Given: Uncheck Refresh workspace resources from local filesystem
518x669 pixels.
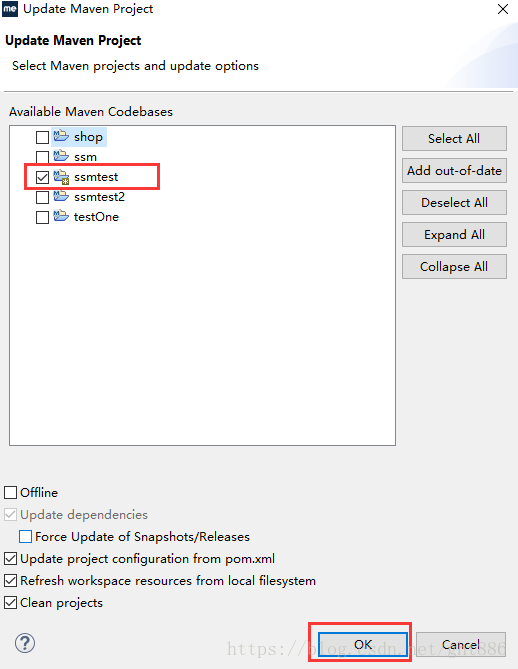Looking at the screenshot, I should 10,581.
